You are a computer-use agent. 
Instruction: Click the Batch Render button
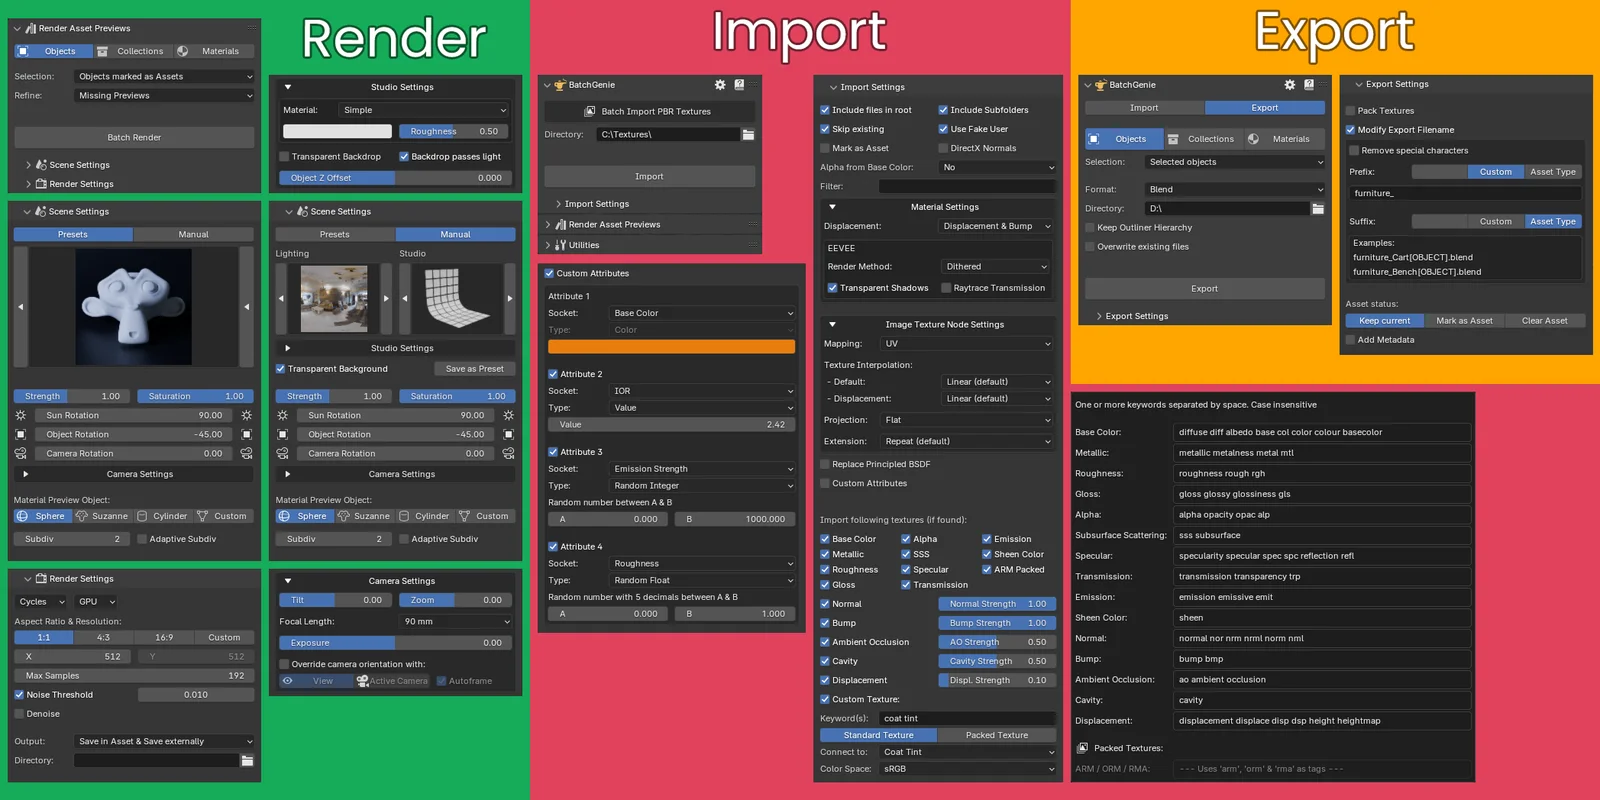click(x=134, y=138)
